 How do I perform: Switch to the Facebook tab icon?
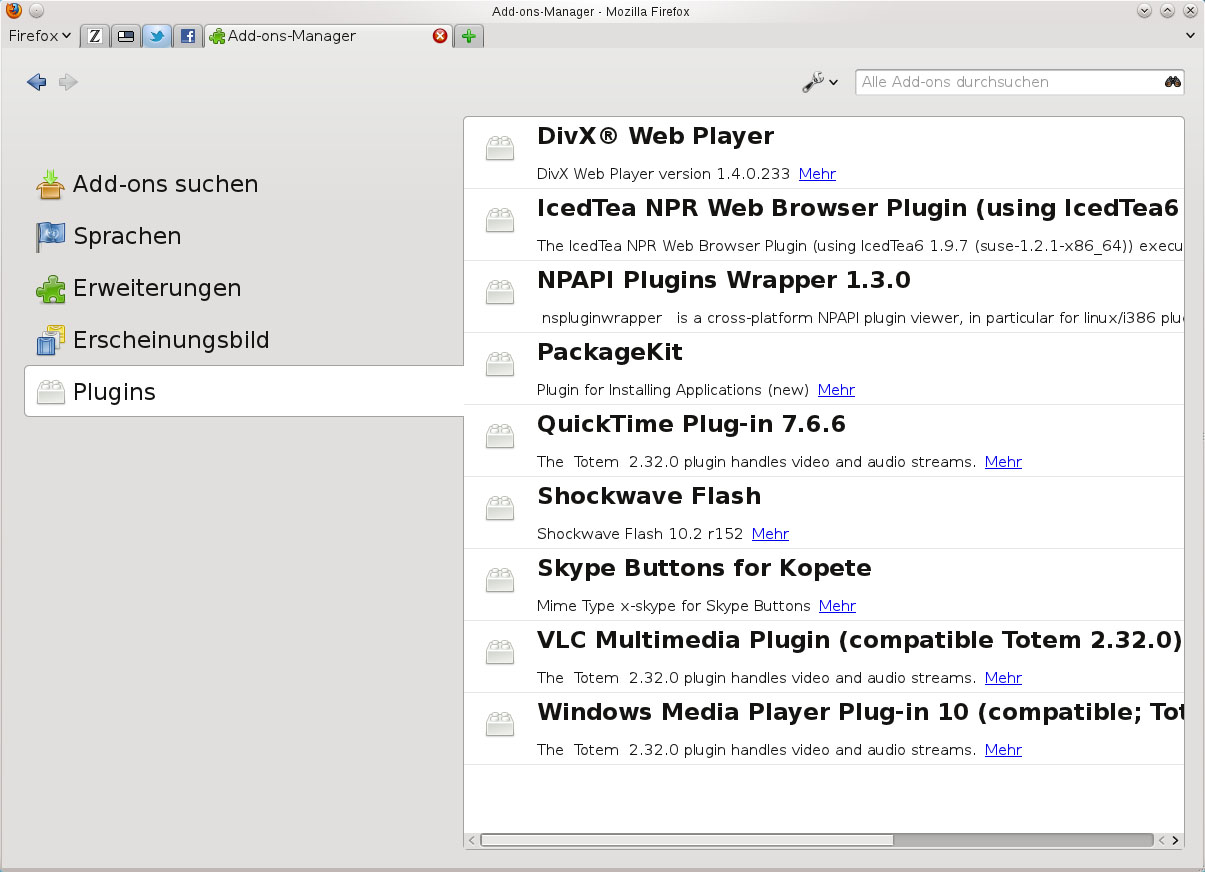tap(187, 36)
